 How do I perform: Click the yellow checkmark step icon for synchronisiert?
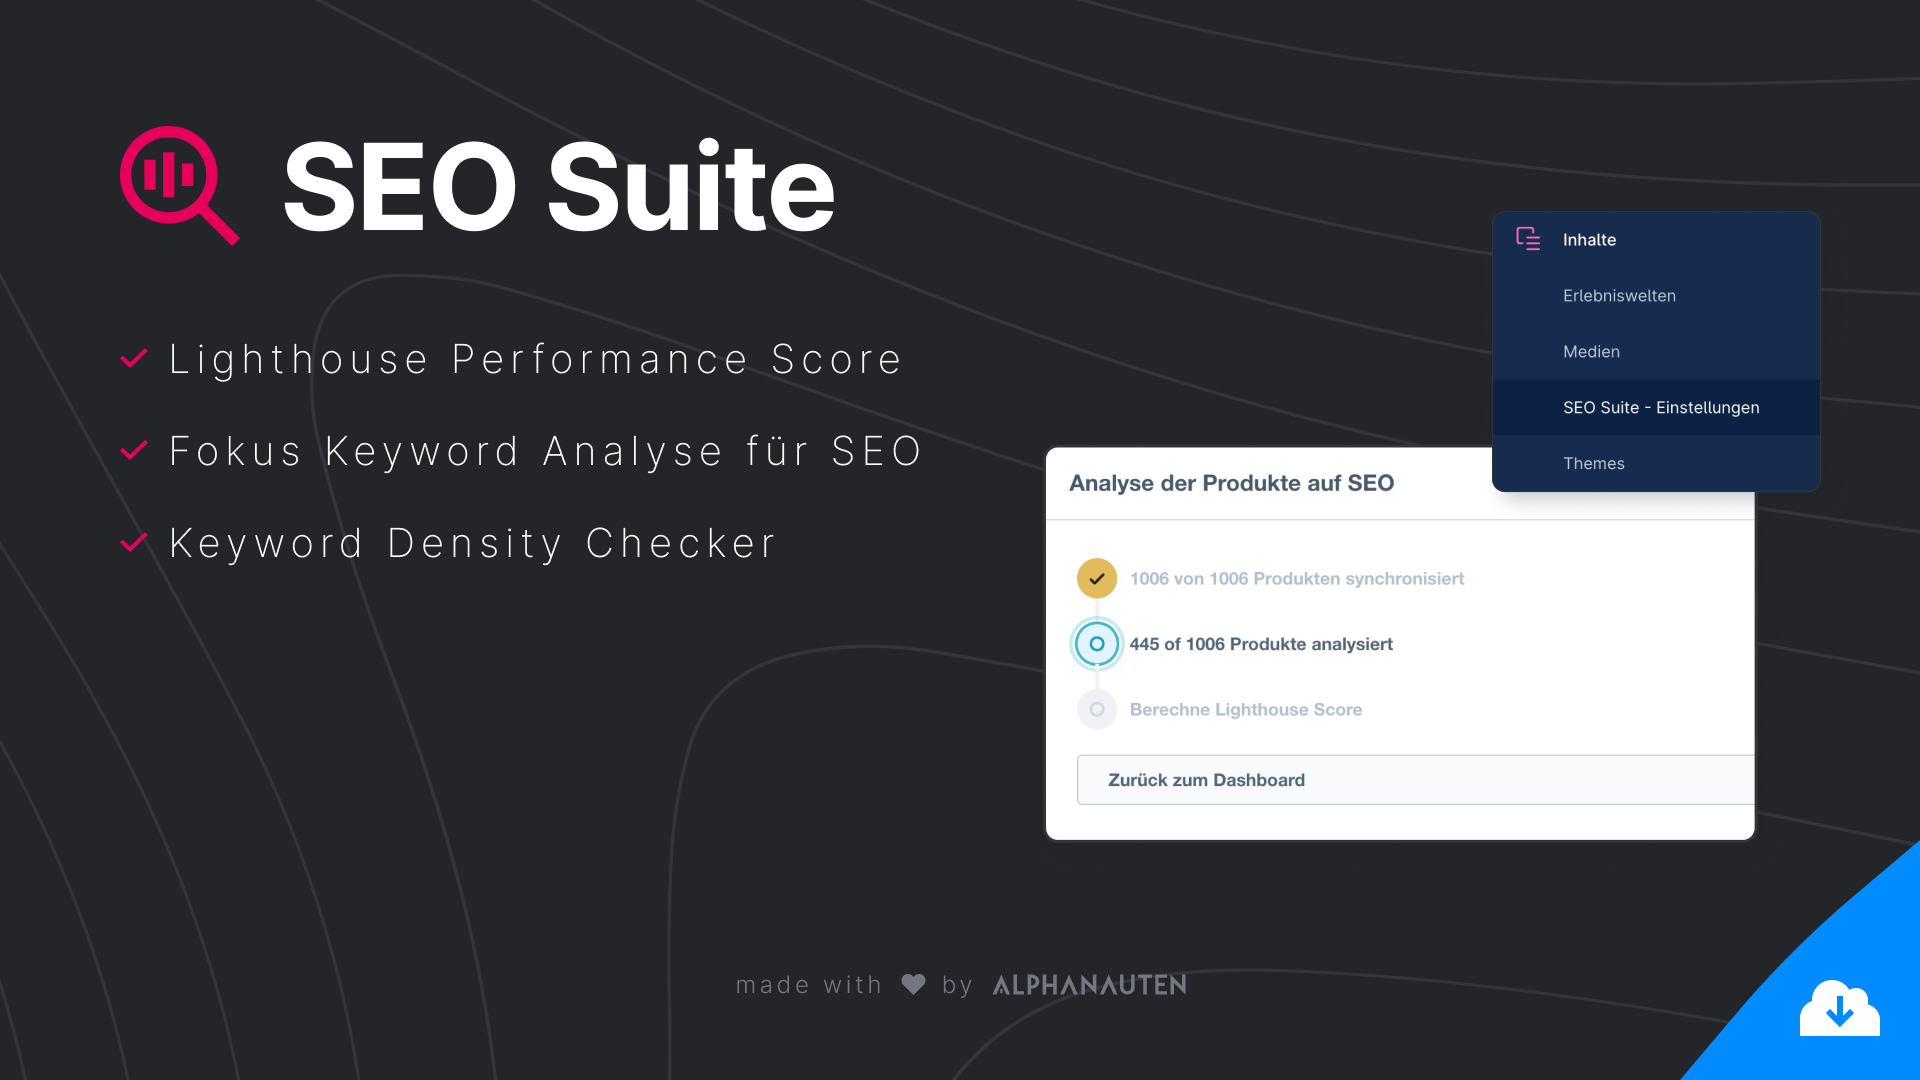[x=1097, y=578]
